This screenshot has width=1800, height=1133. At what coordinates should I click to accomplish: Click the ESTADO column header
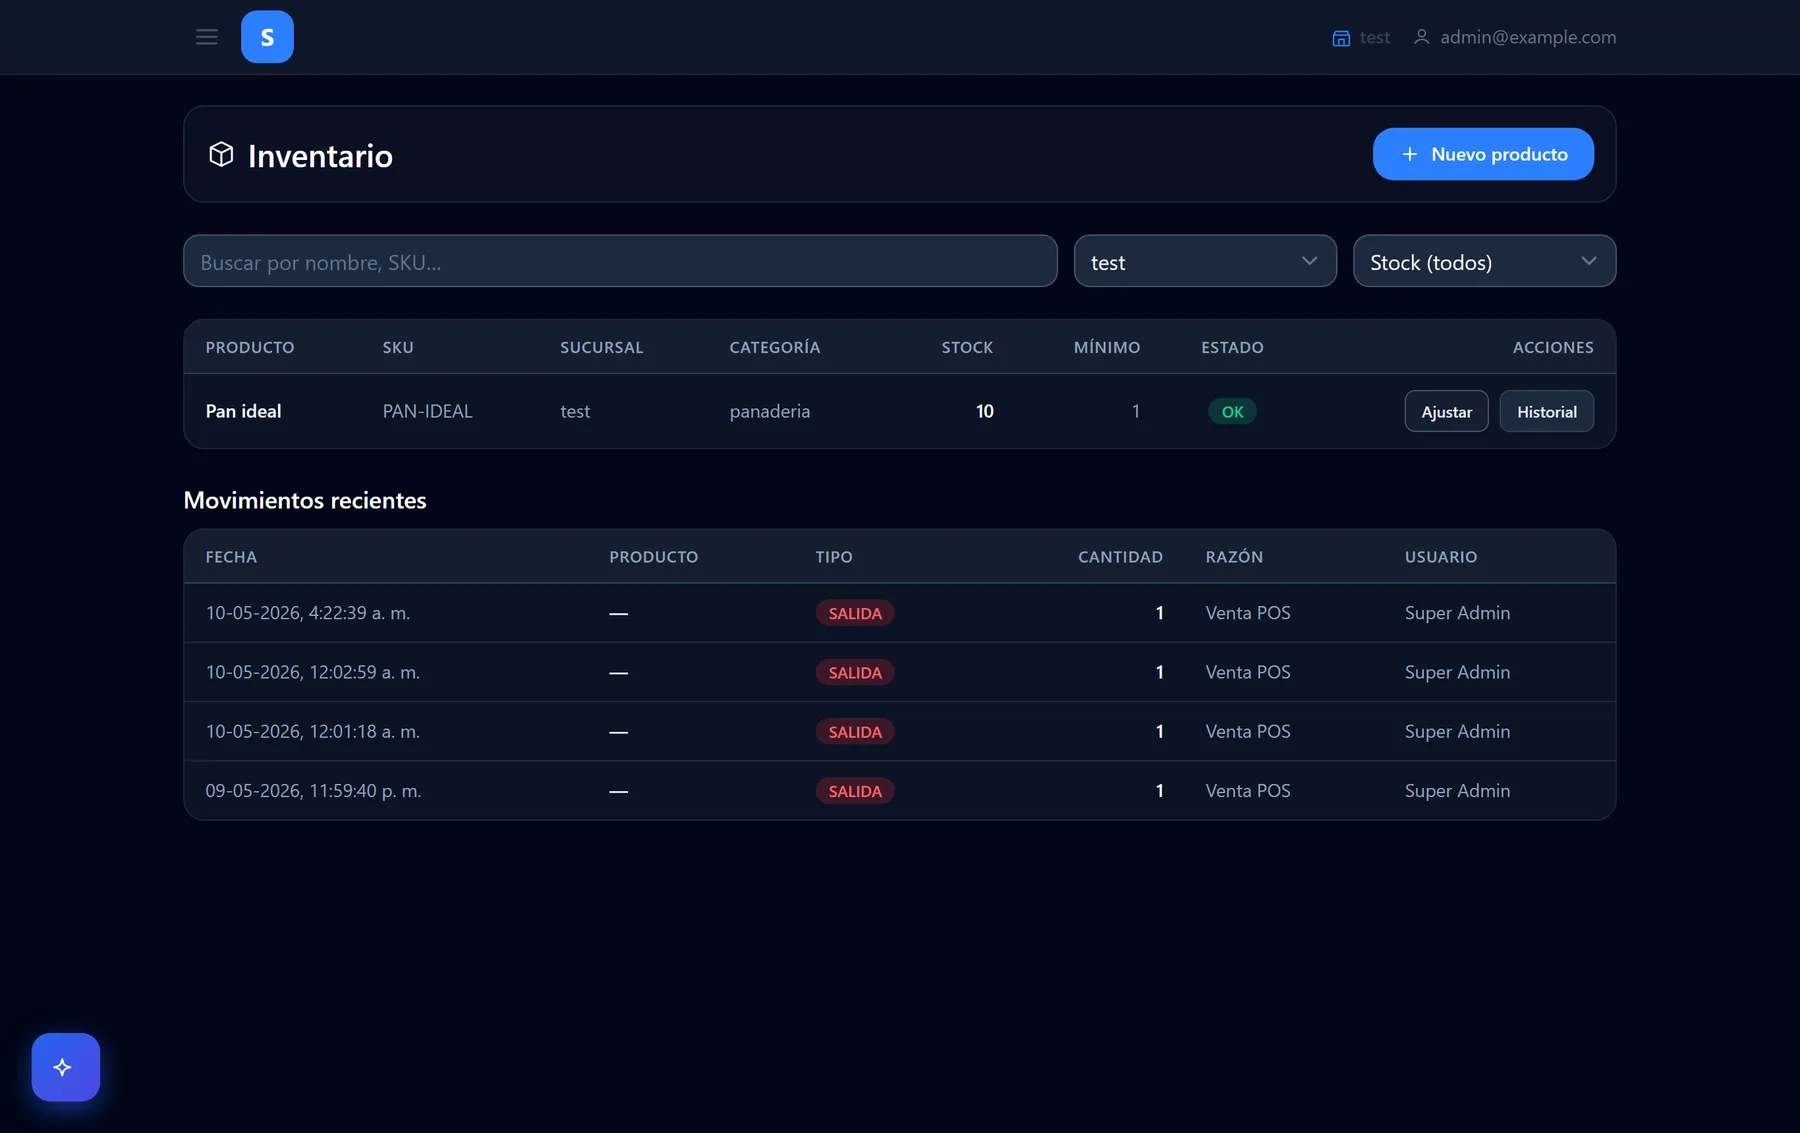point(1232,347)
